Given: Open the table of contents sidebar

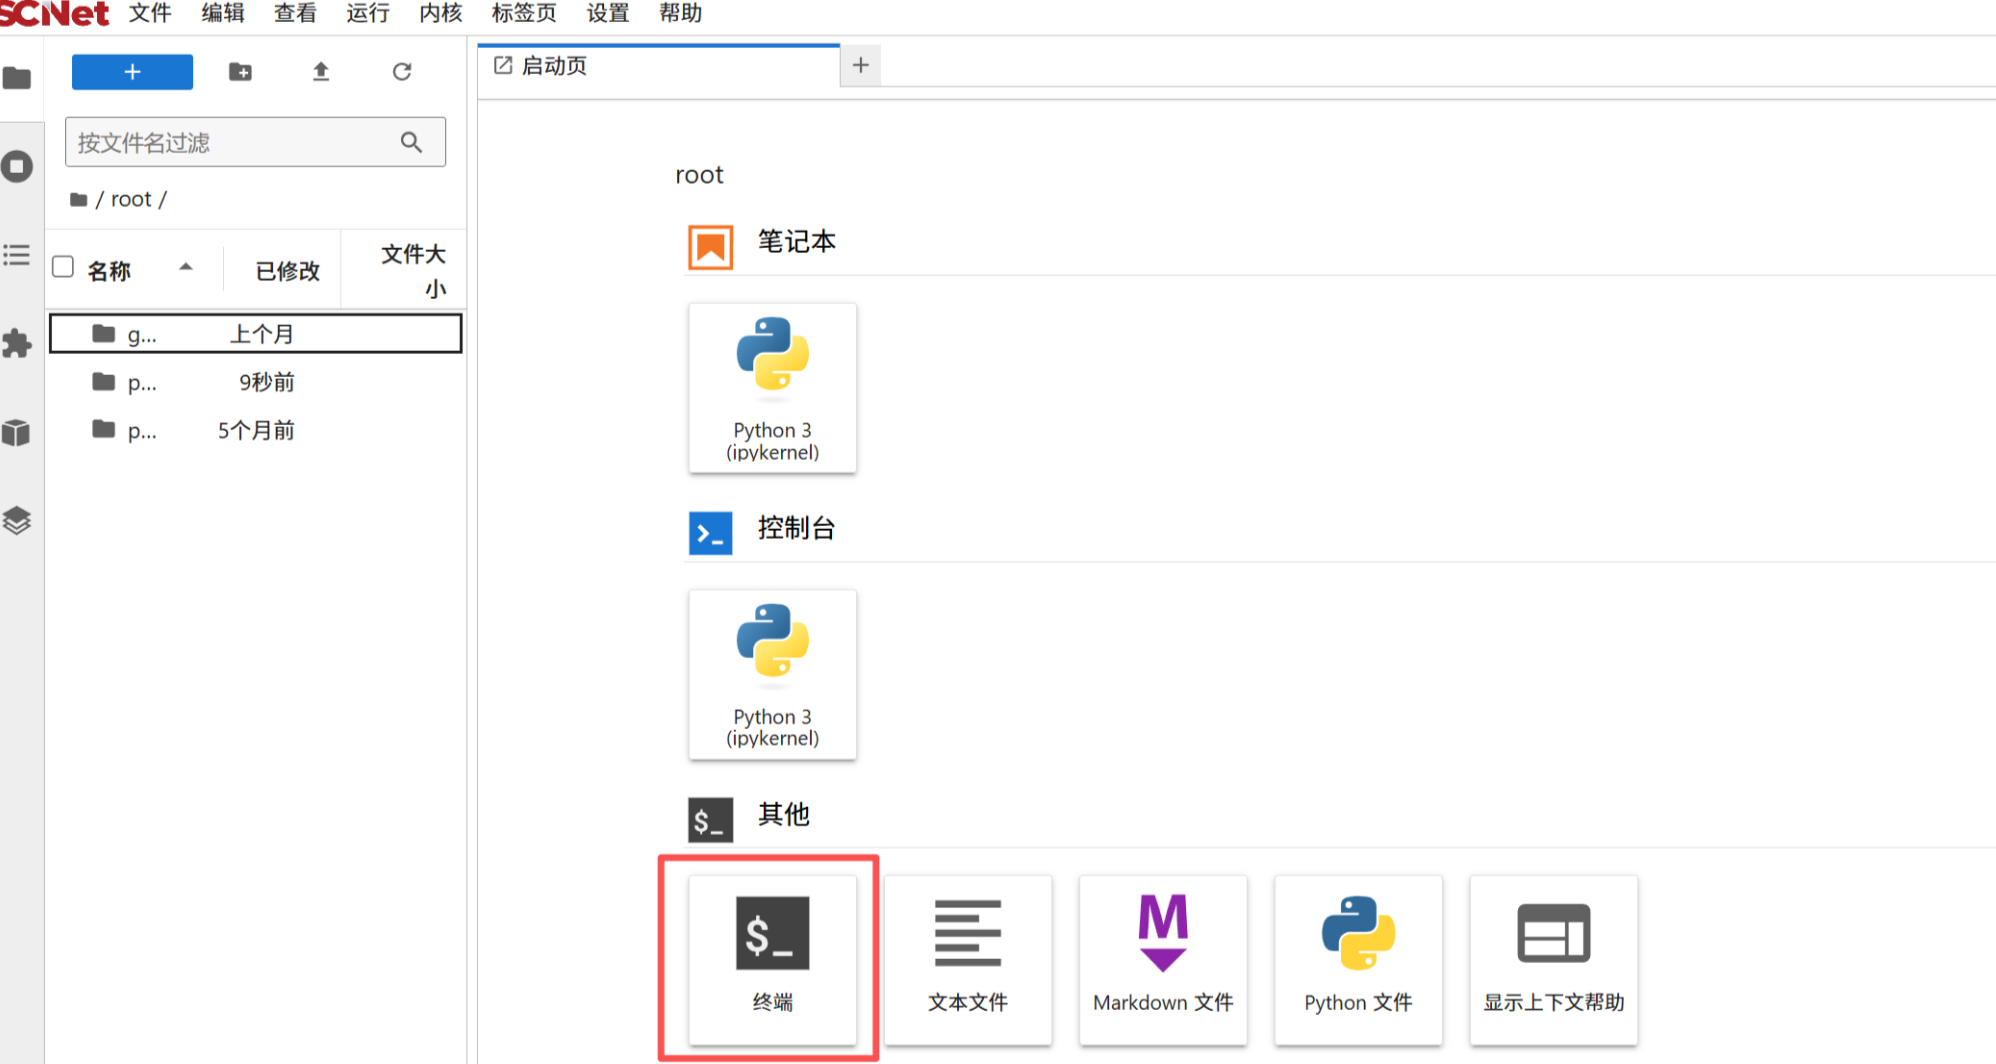Looking at the screenshot, I should pos(17,255).
